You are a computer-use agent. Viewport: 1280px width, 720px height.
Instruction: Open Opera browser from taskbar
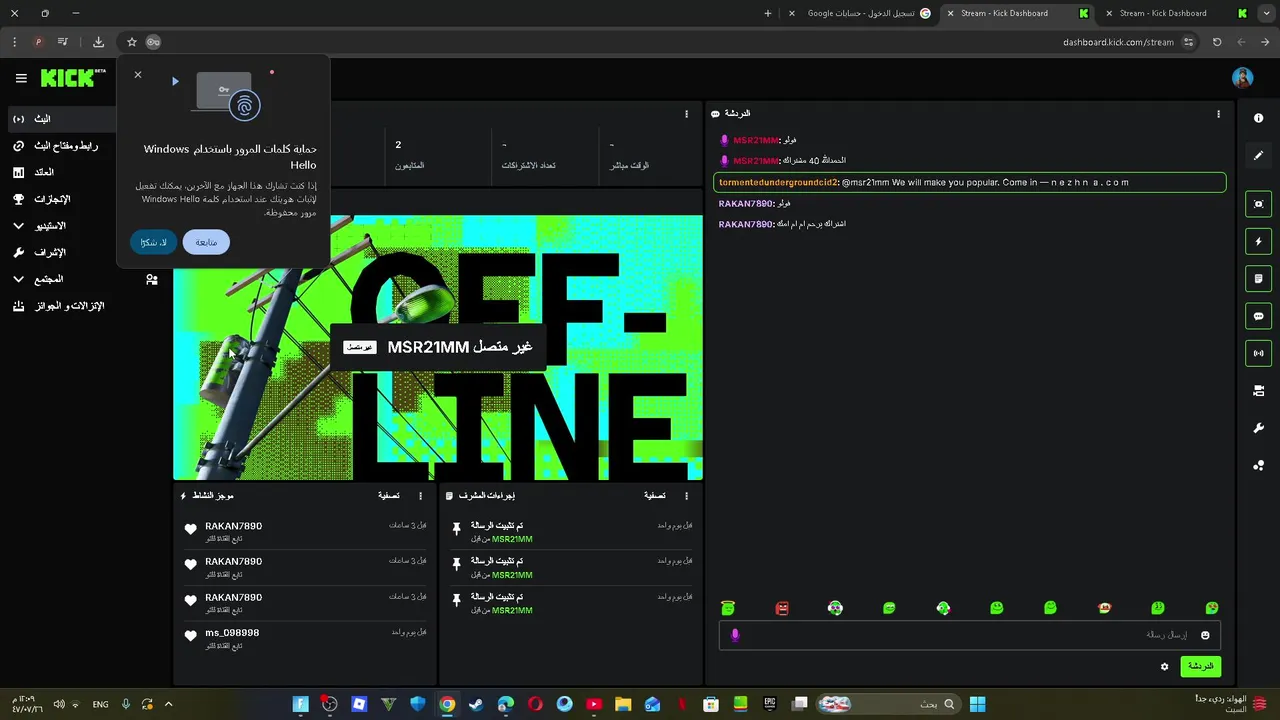pyautogui.click(x=535, y=704)
